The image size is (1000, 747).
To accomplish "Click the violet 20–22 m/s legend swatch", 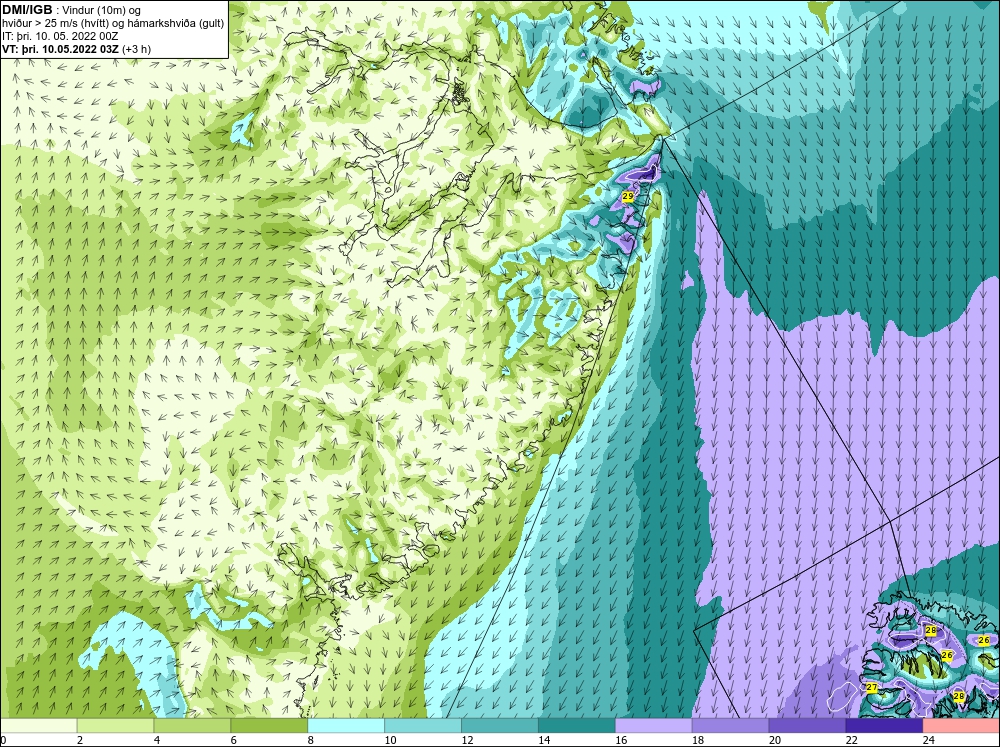I will (x=807, y=725).
